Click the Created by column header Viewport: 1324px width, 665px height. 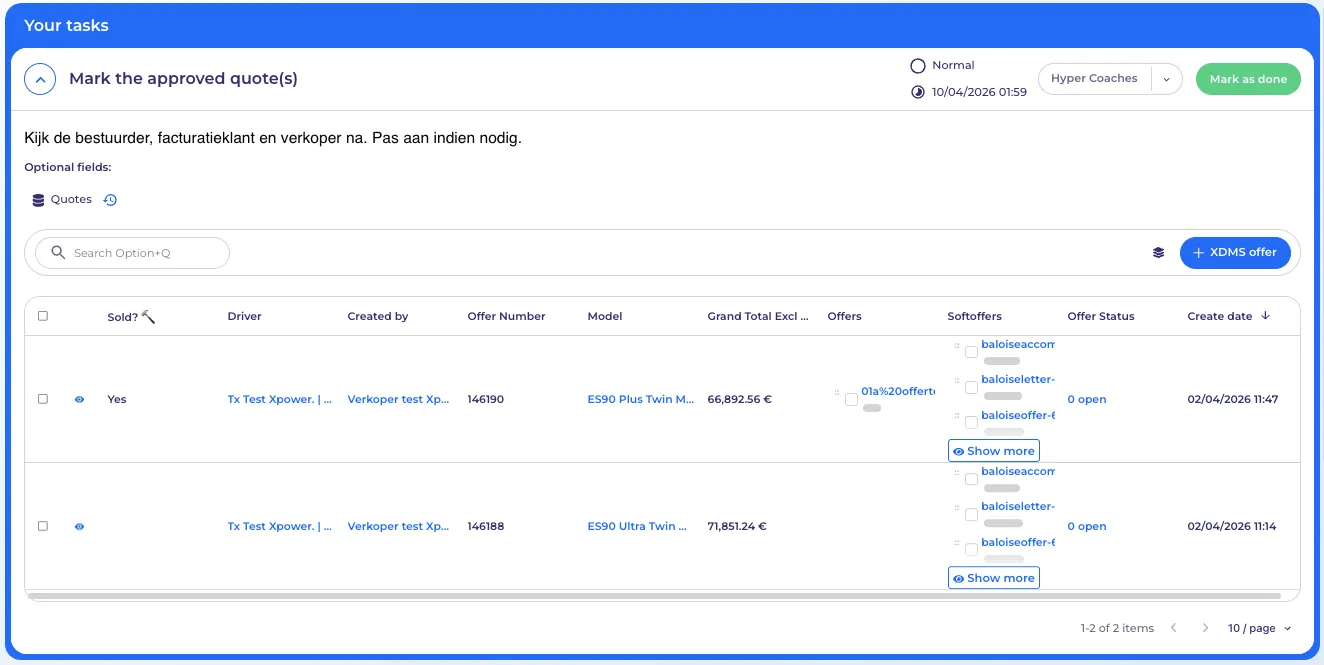point(378,316)
